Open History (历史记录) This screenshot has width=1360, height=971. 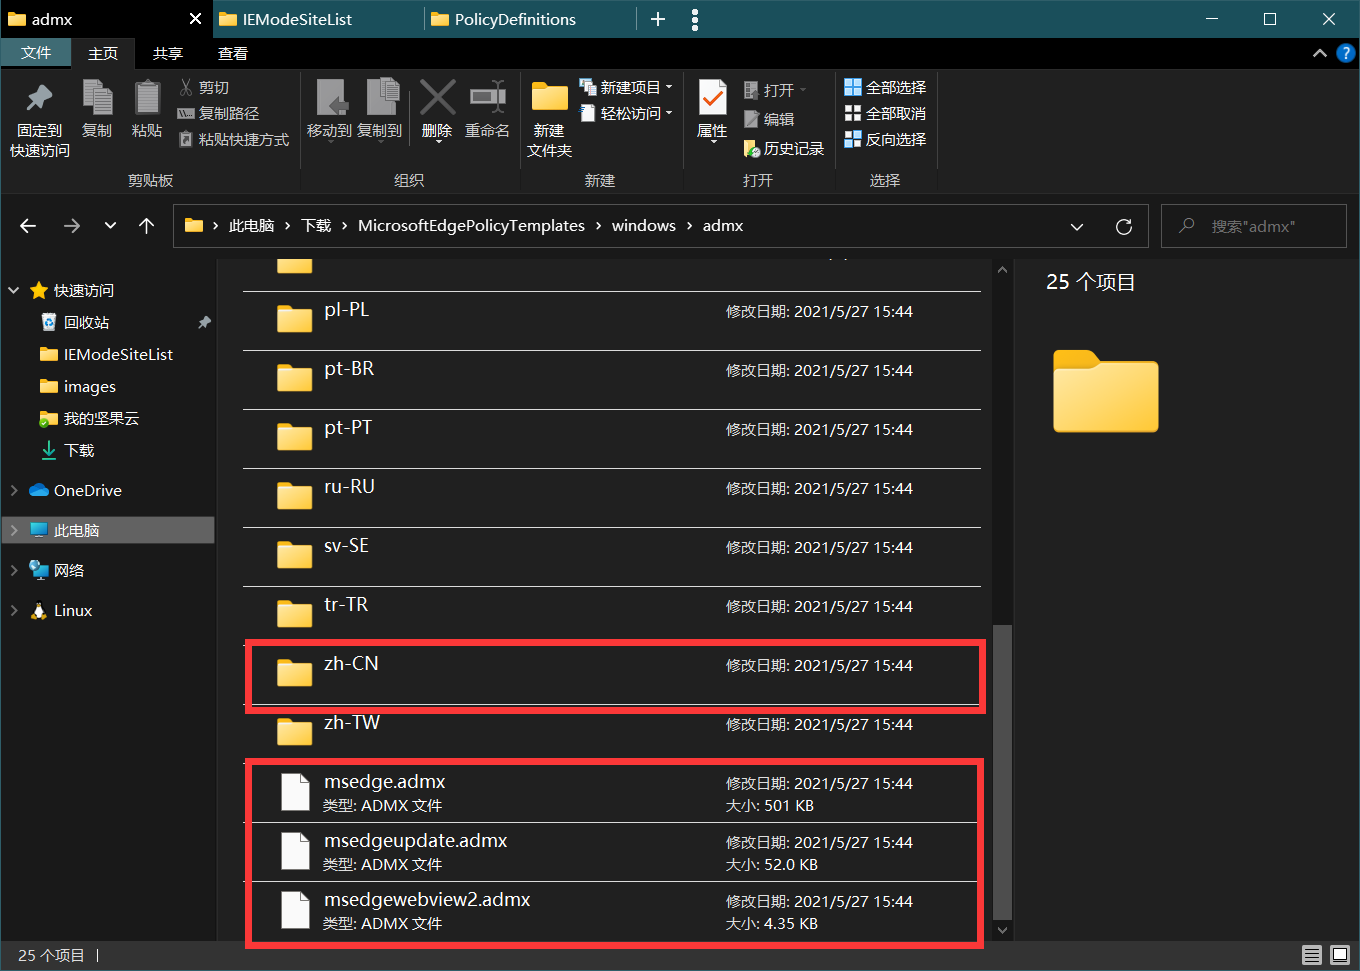784,148
